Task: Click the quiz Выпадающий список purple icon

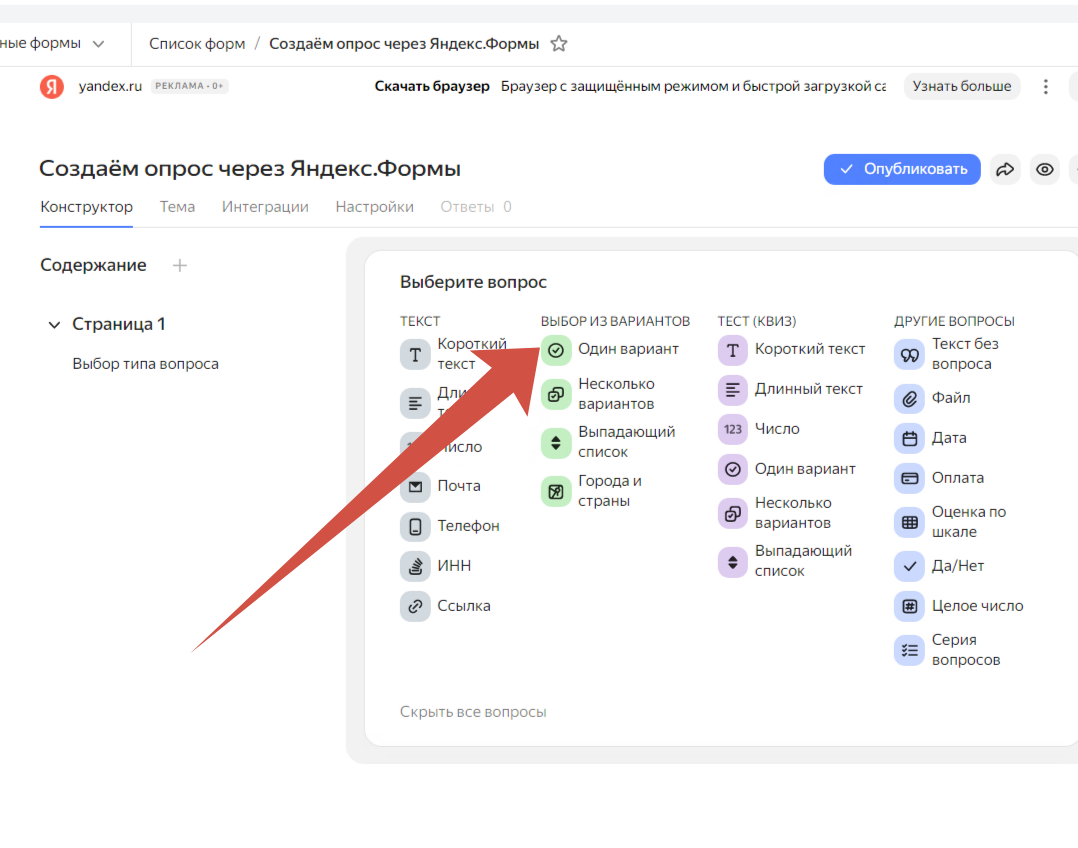Action: (x=733, y=562)
